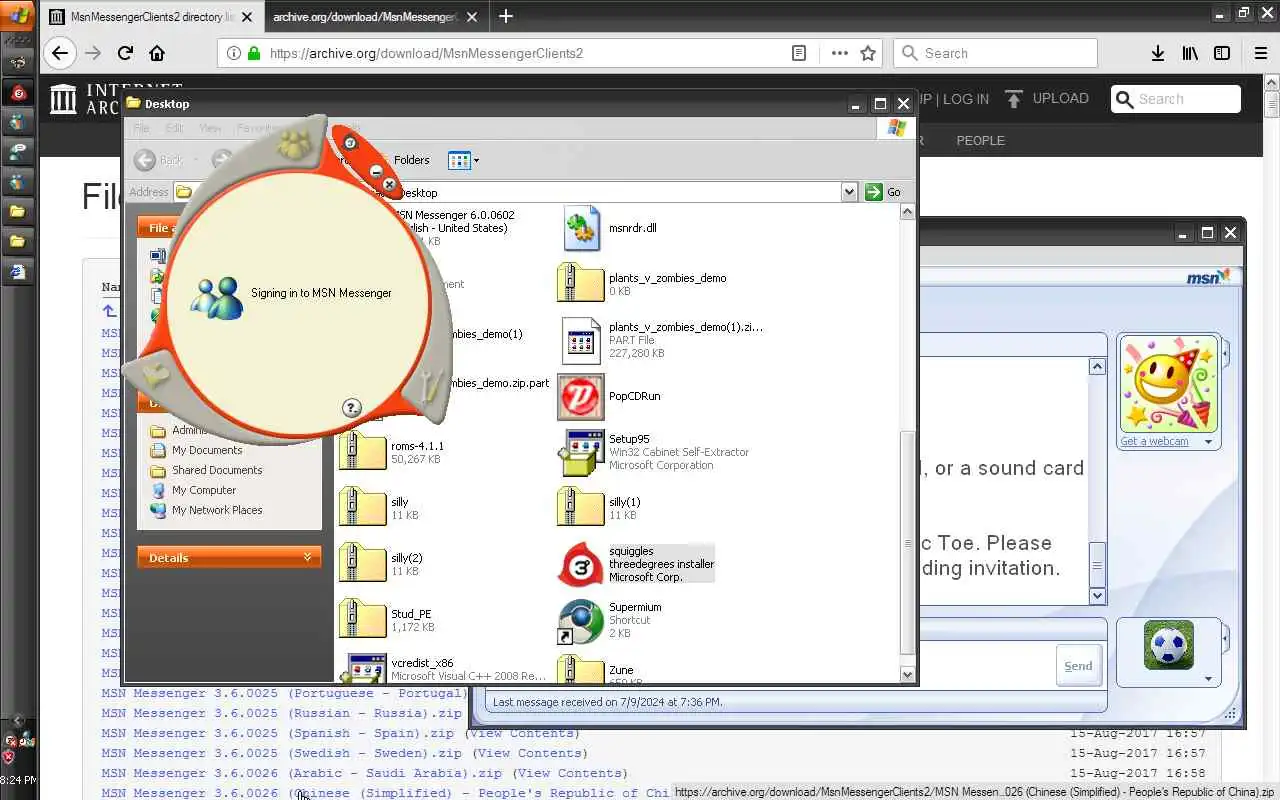The height and width of the screenshot is (800, 1280).
Task: Collapse the contact's display picture pane
Action: coord(1226,353)
